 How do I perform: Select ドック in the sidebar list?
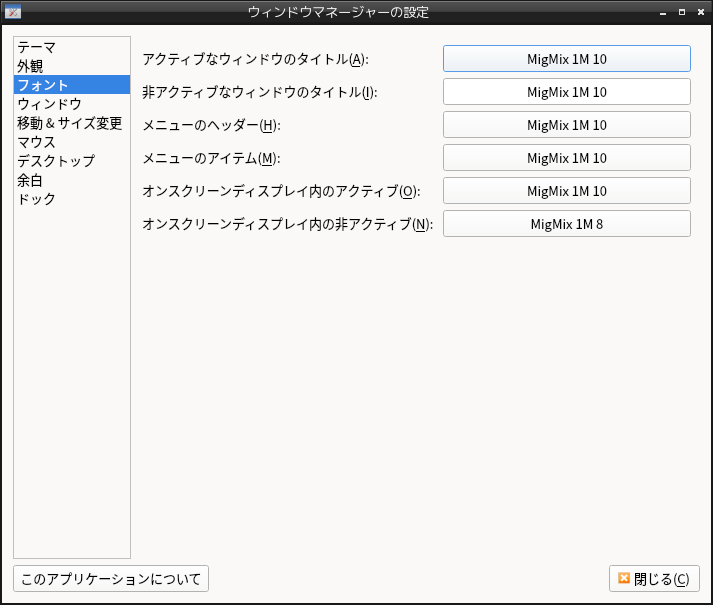36,199
